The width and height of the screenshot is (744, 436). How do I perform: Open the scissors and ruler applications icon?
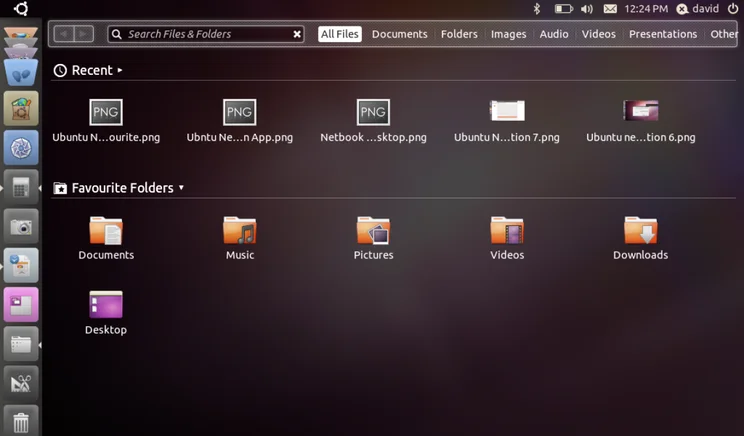(21, 383)
